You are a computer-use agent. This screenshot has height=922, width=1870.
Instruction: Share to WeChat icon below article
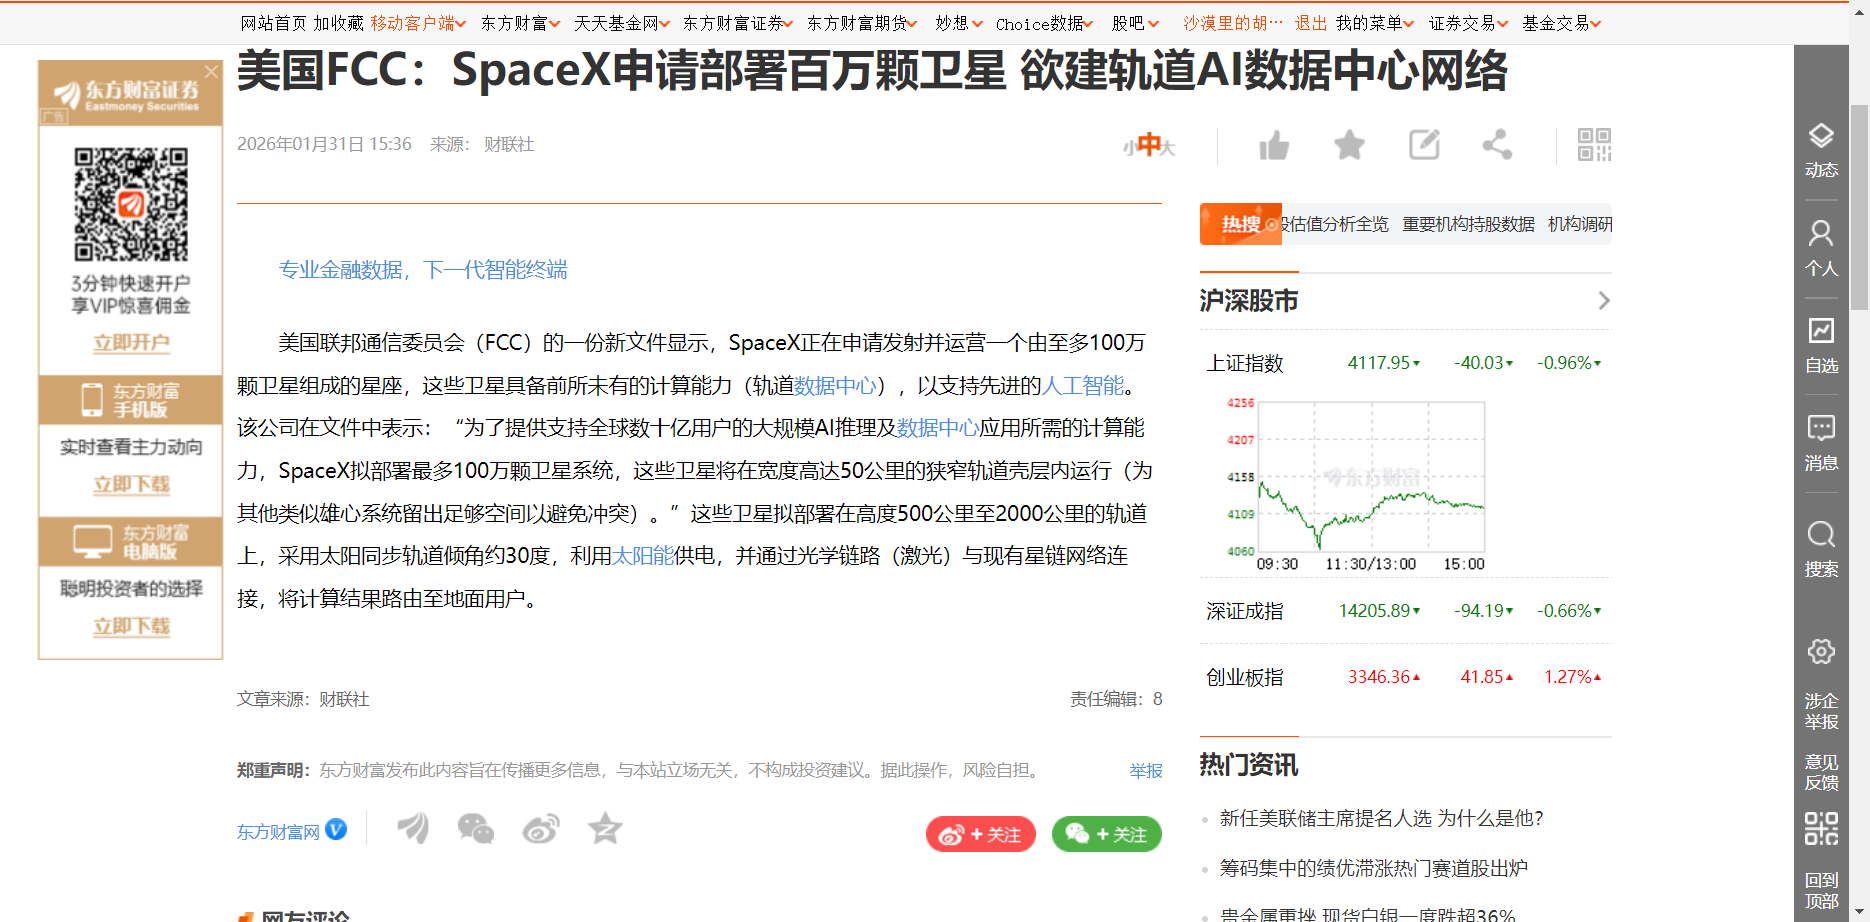click(475, 828)
